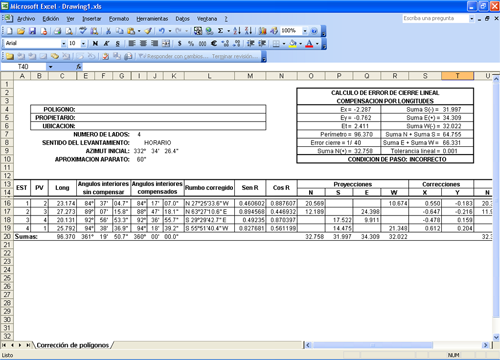
Task: Open the Herramientas menu
Action: pos(152,19)
